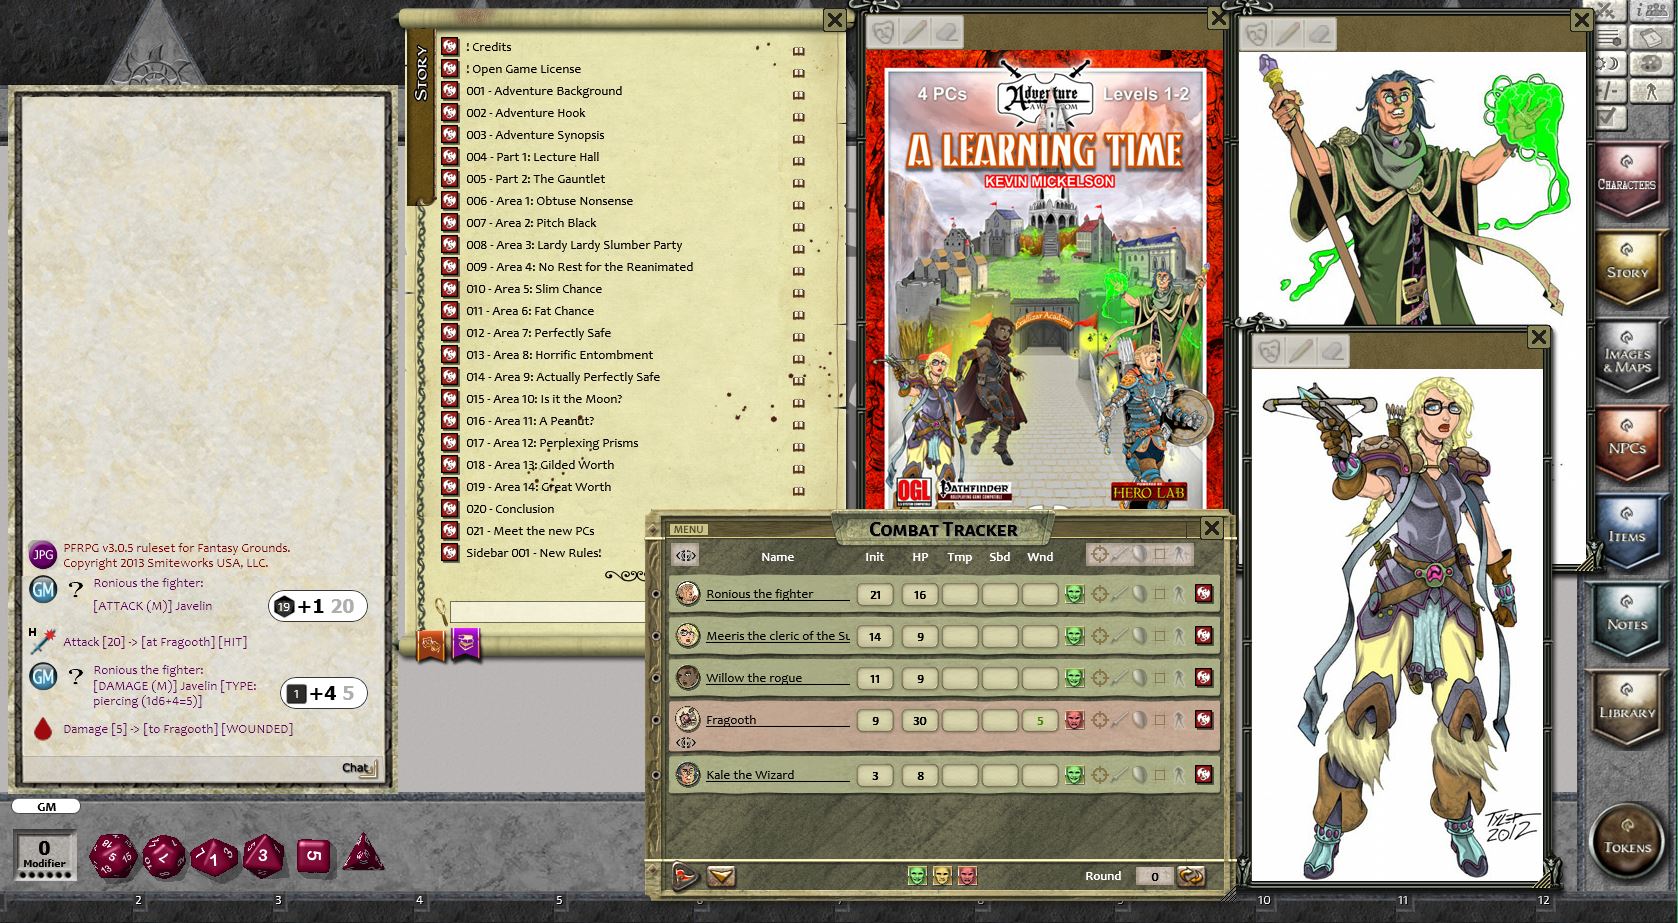Open the modifiers list icon in the top-right toolbar
The height and width of the screenshot is (923, 1678).
coord(1610,37)
